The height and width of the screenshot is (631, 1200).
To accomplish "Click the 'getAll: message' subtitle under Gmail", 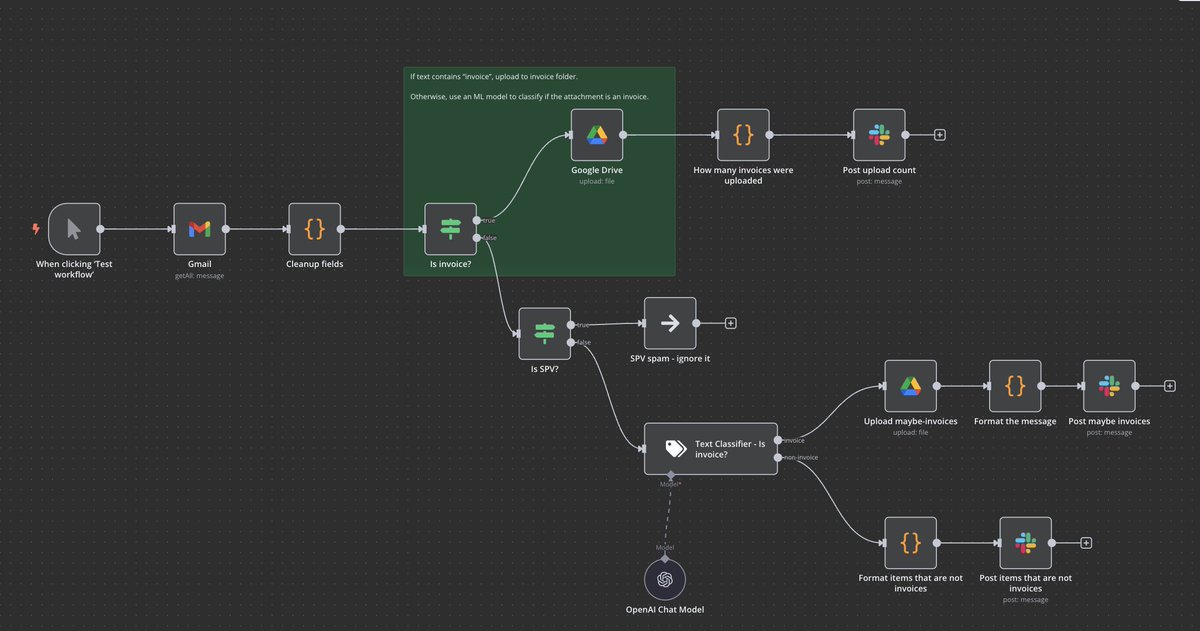I will click(x=200, y=275).
